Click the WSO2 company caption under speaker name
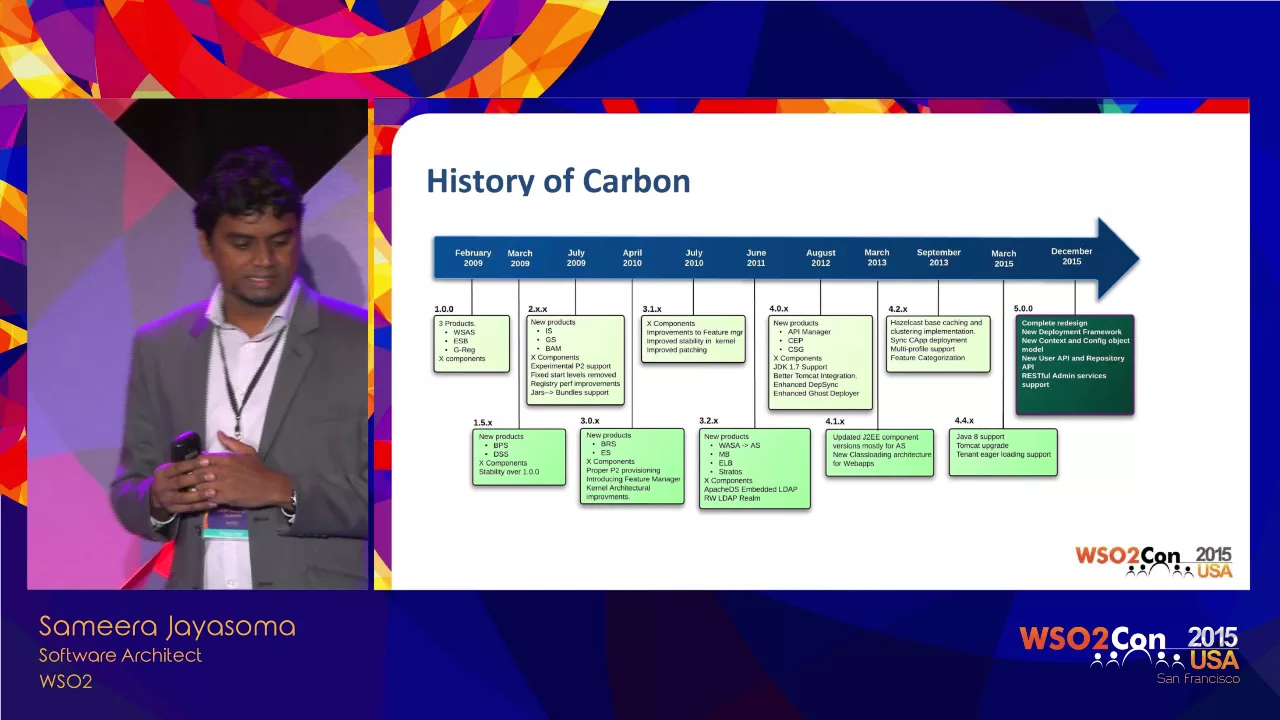 coord(66,682)
